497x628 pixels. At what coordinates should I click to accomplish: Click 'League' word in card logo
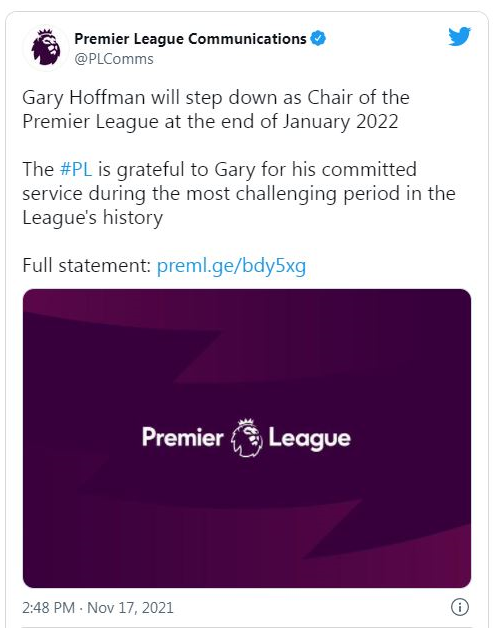(x=310, y=438)
